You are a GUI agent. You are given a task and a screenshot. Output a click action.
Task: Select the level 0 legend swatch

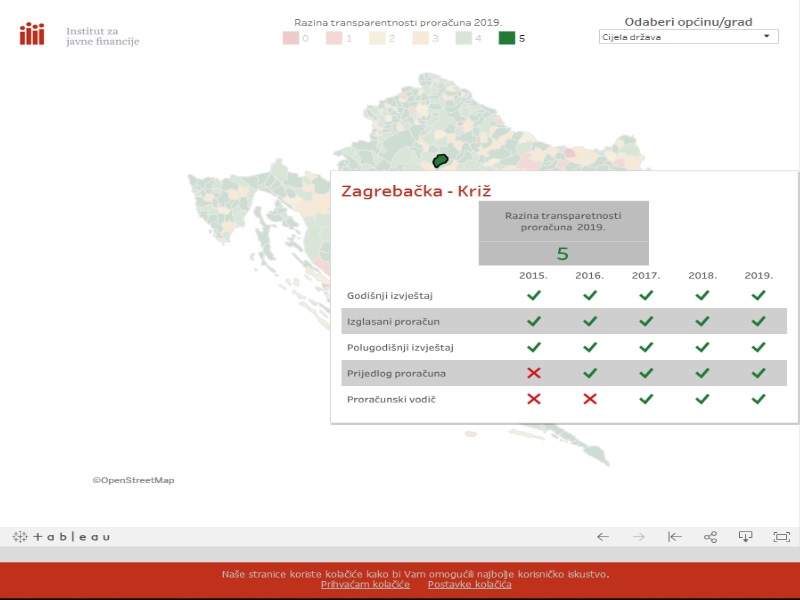pyautogui.click(x=291, y=38)
